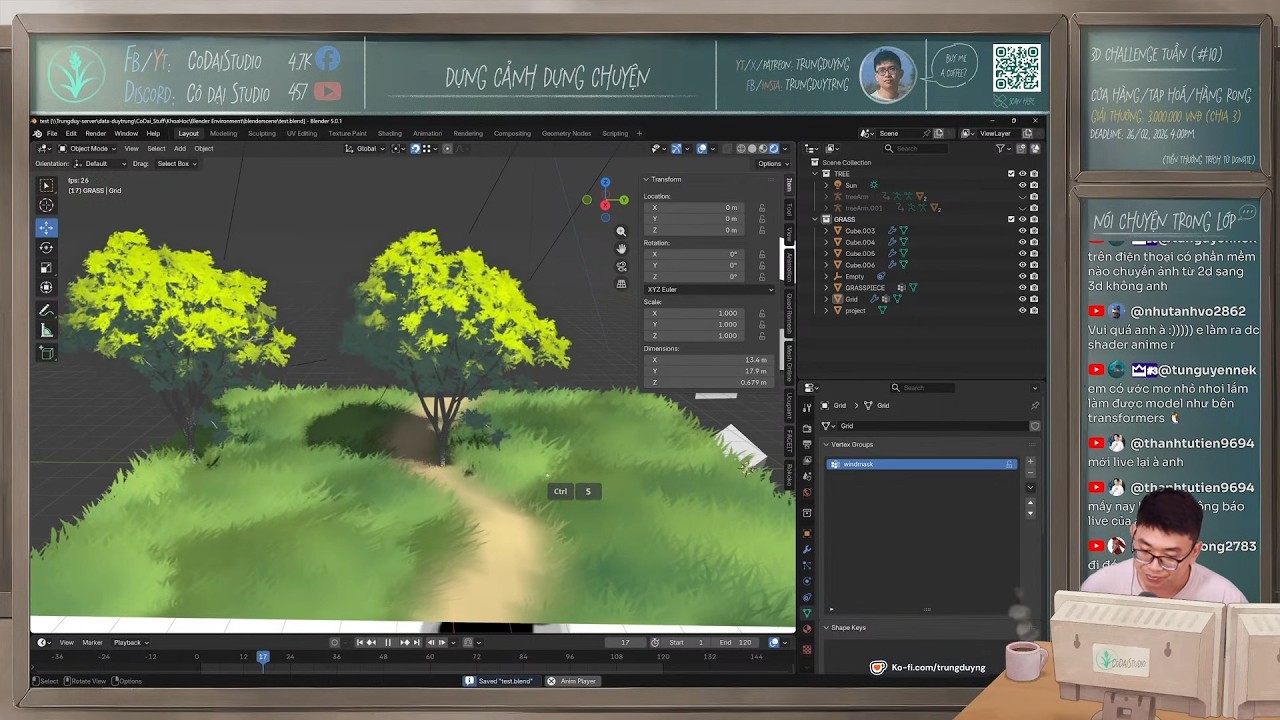
Task: Activate the Rotate tool
Action: pos(46,247)
